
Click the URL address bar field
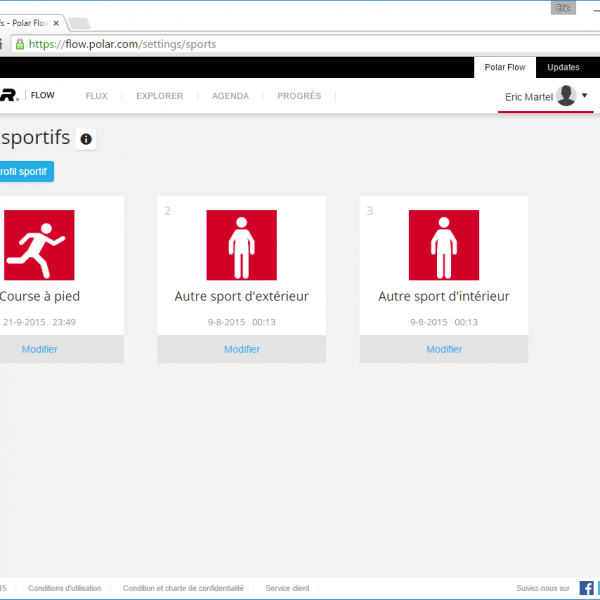(300, 44)
